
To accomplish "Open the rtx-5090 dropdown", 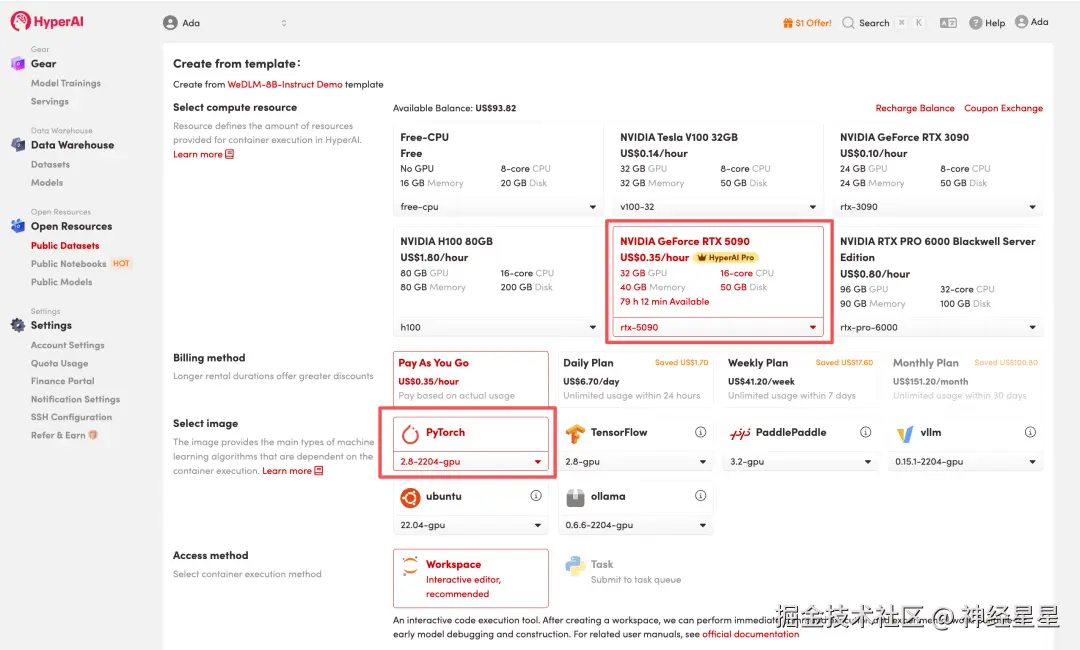I will point(718,327).
